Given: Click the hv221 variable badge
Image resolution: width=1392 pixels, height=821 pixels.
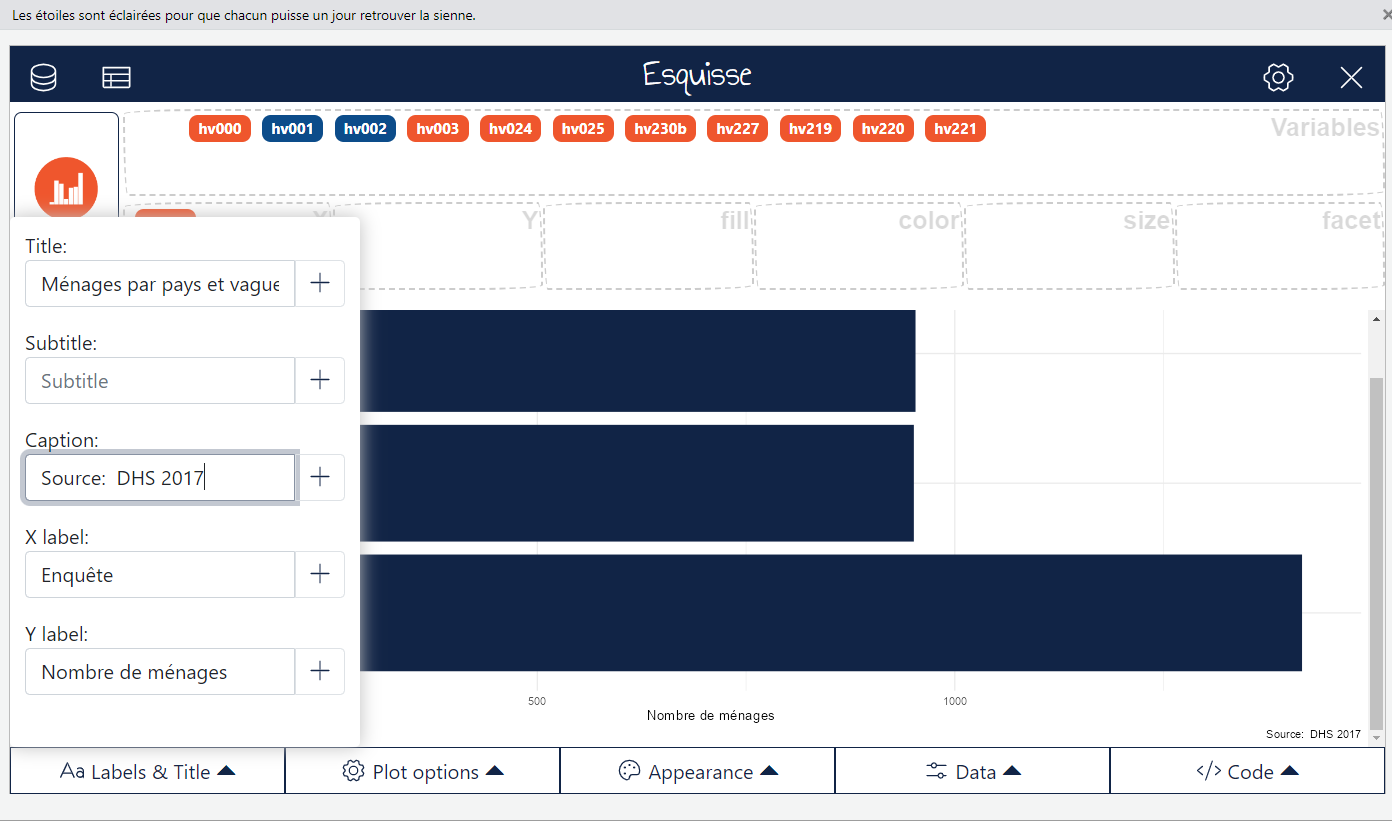Looking at the screenshot, I should pyautogui.click(x=955, y=128).
